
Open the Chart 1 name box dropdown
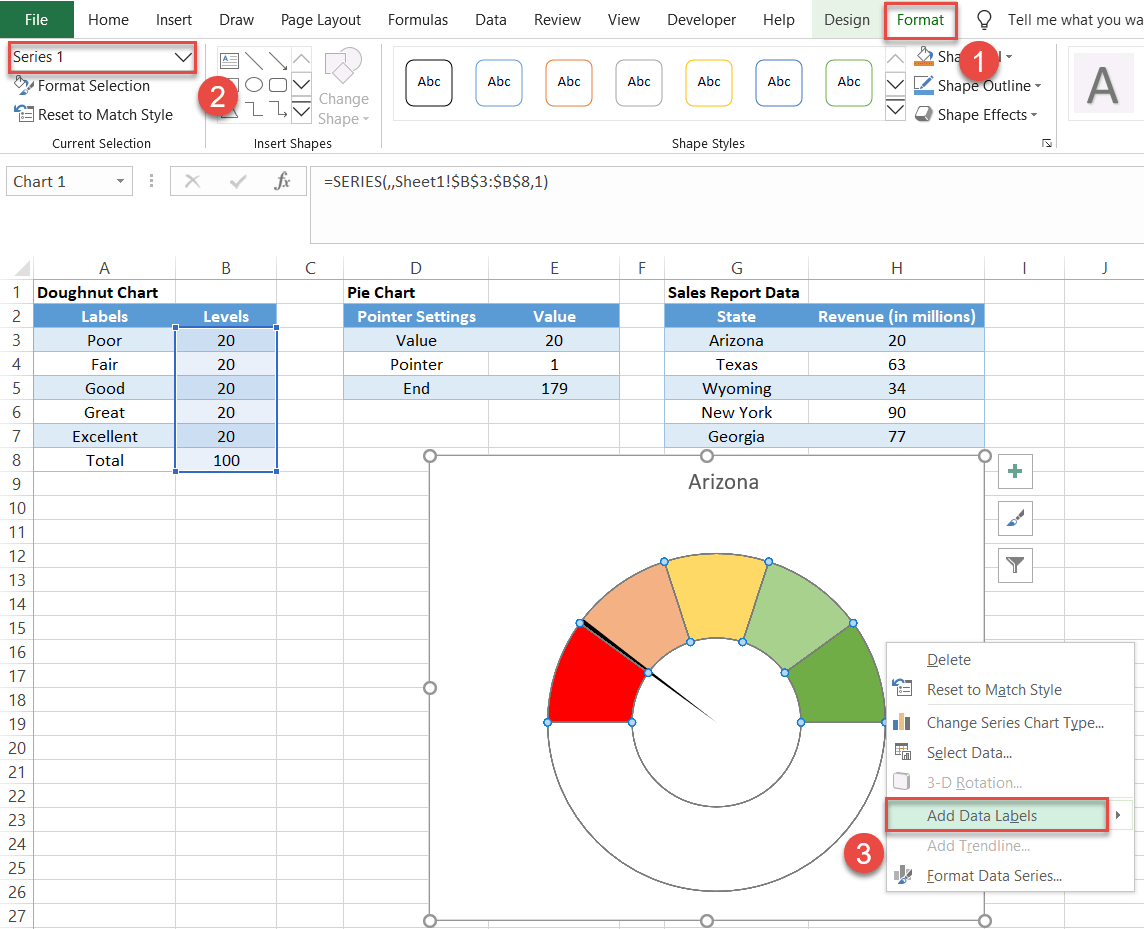(x=118, y=181)
